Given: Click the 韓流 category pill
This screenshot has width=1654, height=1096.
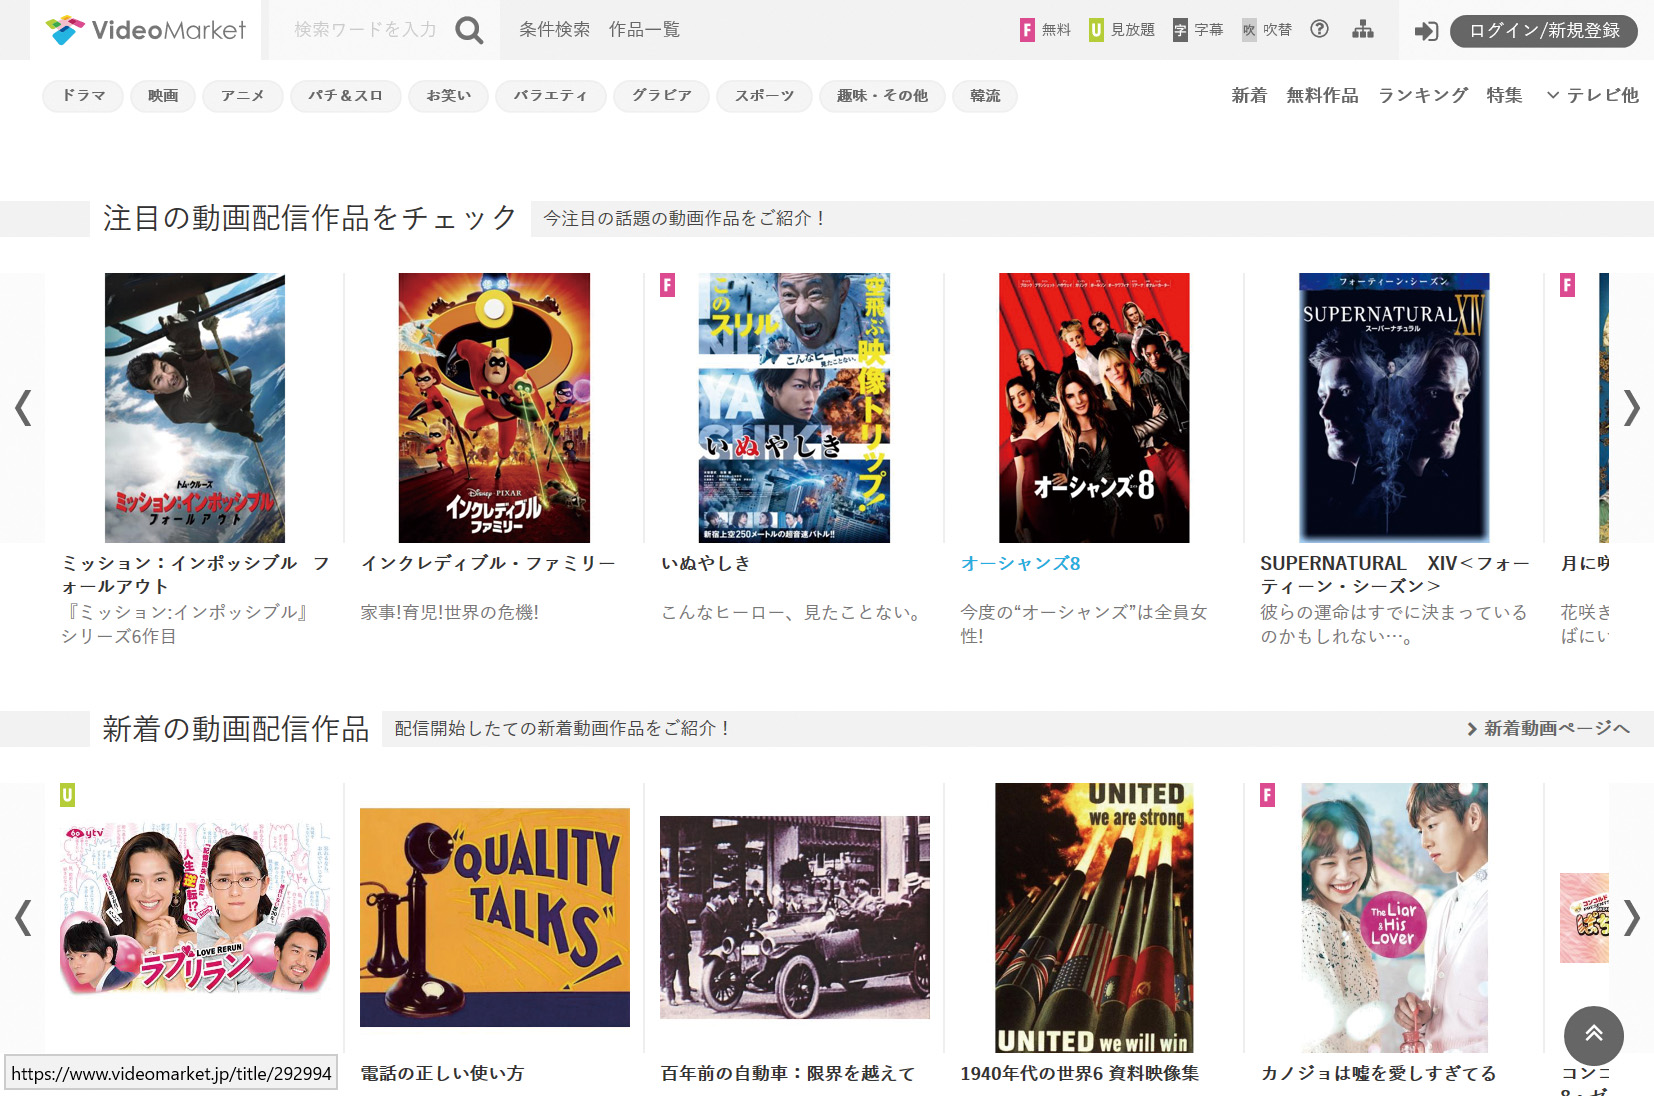Looking at the screenshot, I should [984, 96].
